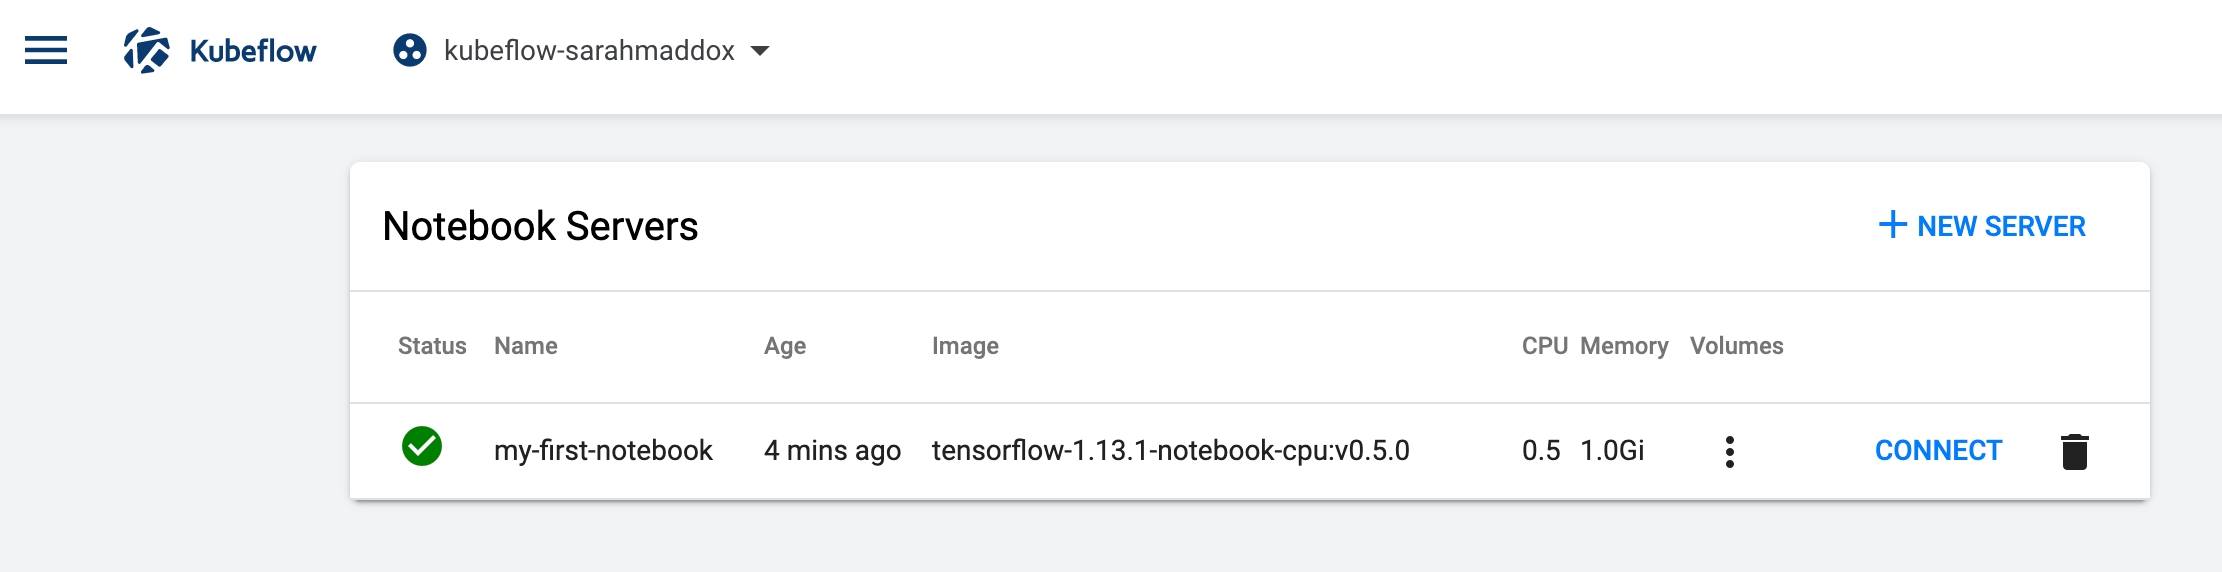Click the Volumes column header
This screenshot has height=572, width=2222.
(1736, 346)
